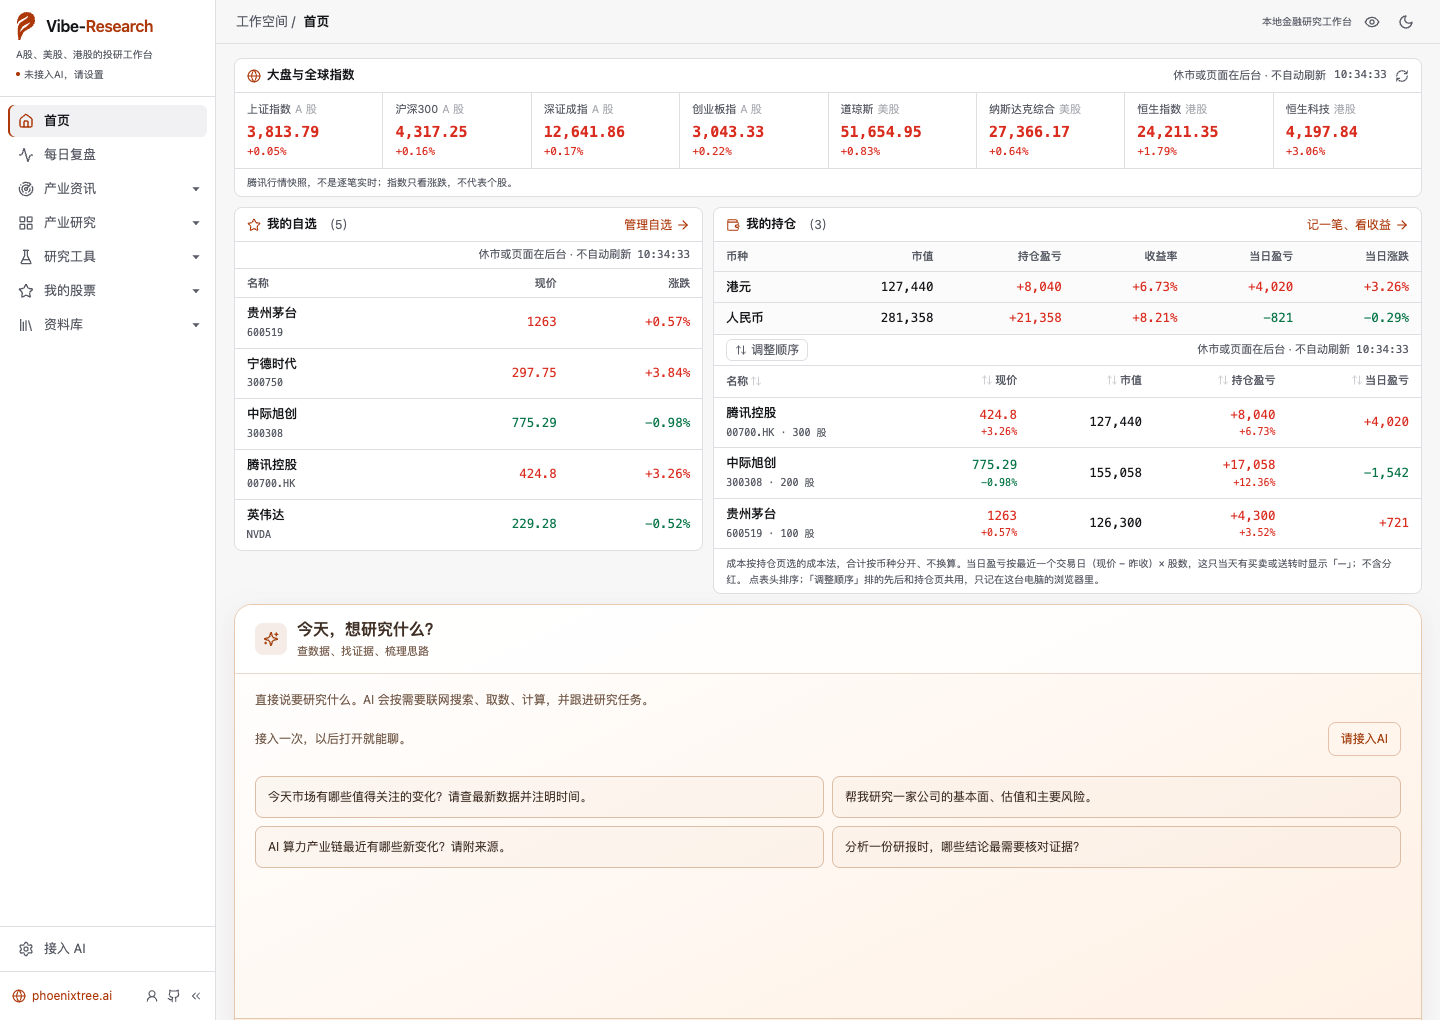Sort holdings by 当日盈亏 column header
The image size is (1440, 1020).
click(x=1380, y=381)
